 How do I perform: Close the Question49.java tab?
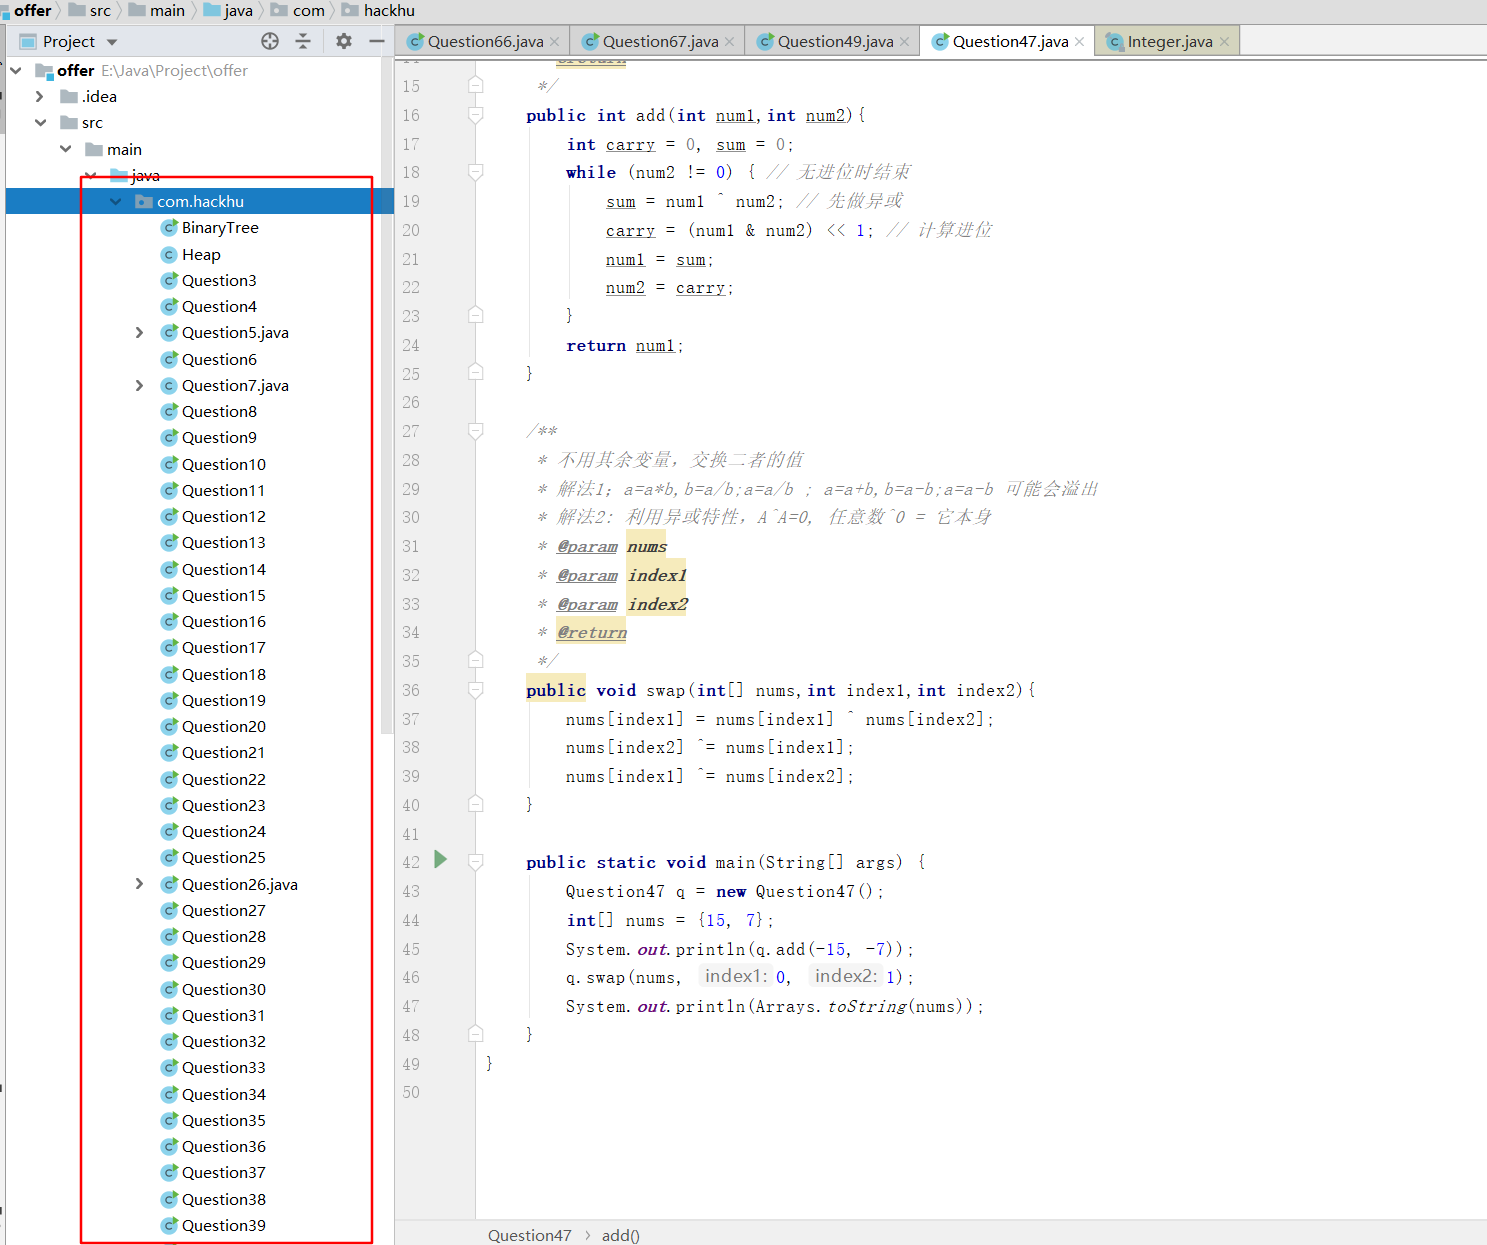(x=904, y=42)
